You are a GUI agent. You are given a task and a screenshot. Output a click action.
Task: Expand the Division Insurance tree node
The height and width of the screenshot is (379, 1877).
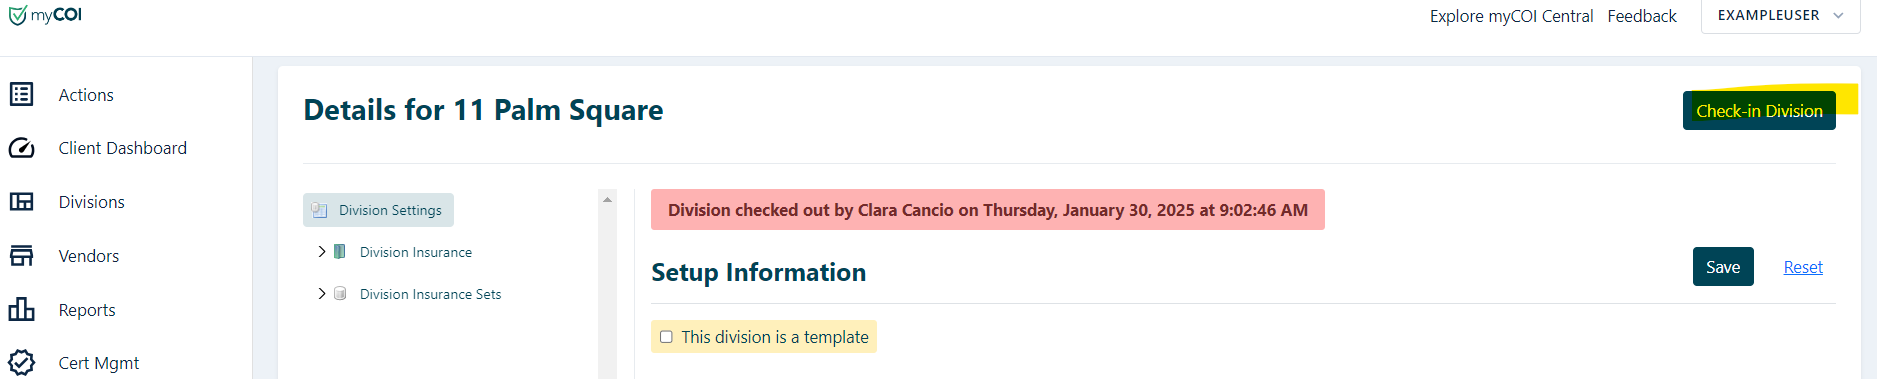coord(321,252)
